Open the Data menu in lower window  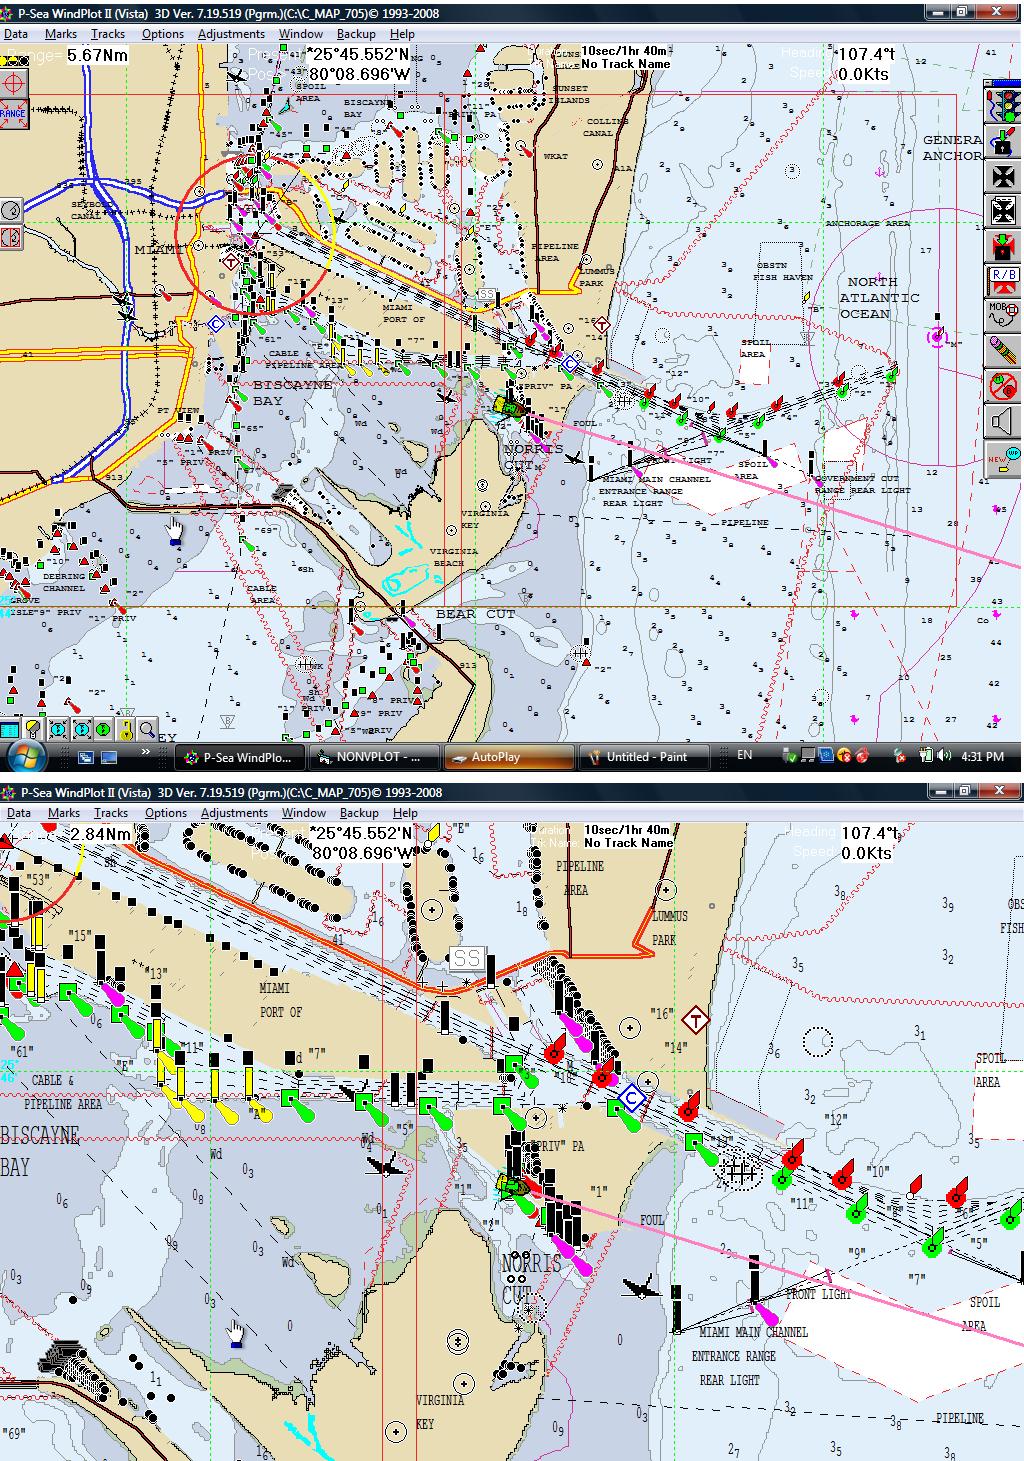click(19, 813)
